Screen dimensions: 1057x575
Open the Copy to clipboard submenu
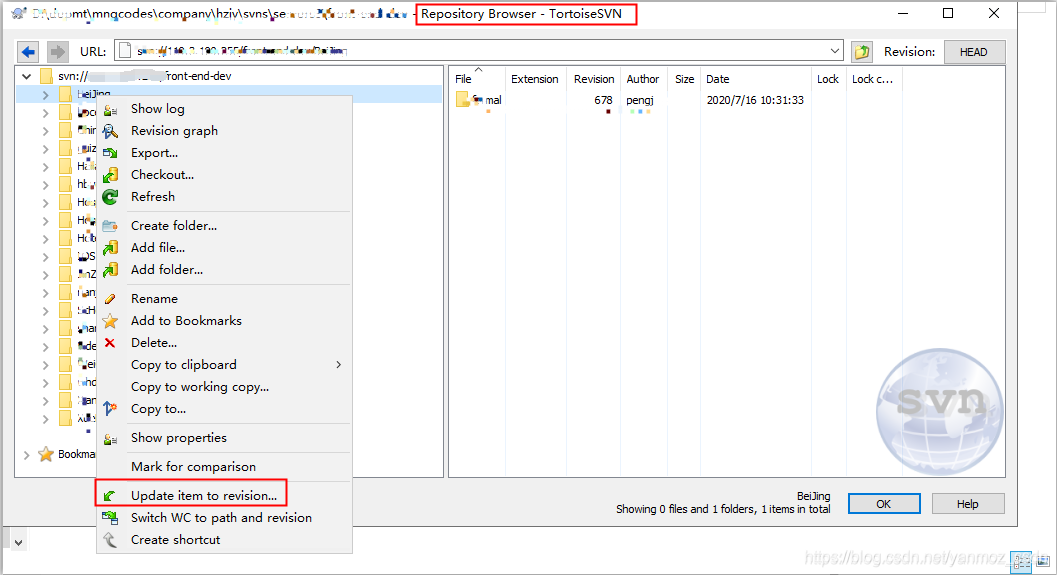(x=224, y=365)
